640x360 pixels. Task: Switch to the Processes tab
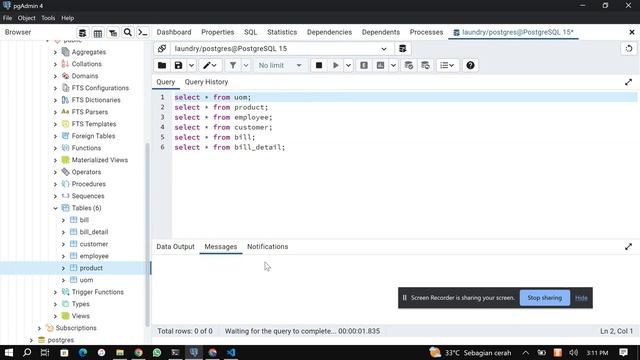(x=427, y=32)
